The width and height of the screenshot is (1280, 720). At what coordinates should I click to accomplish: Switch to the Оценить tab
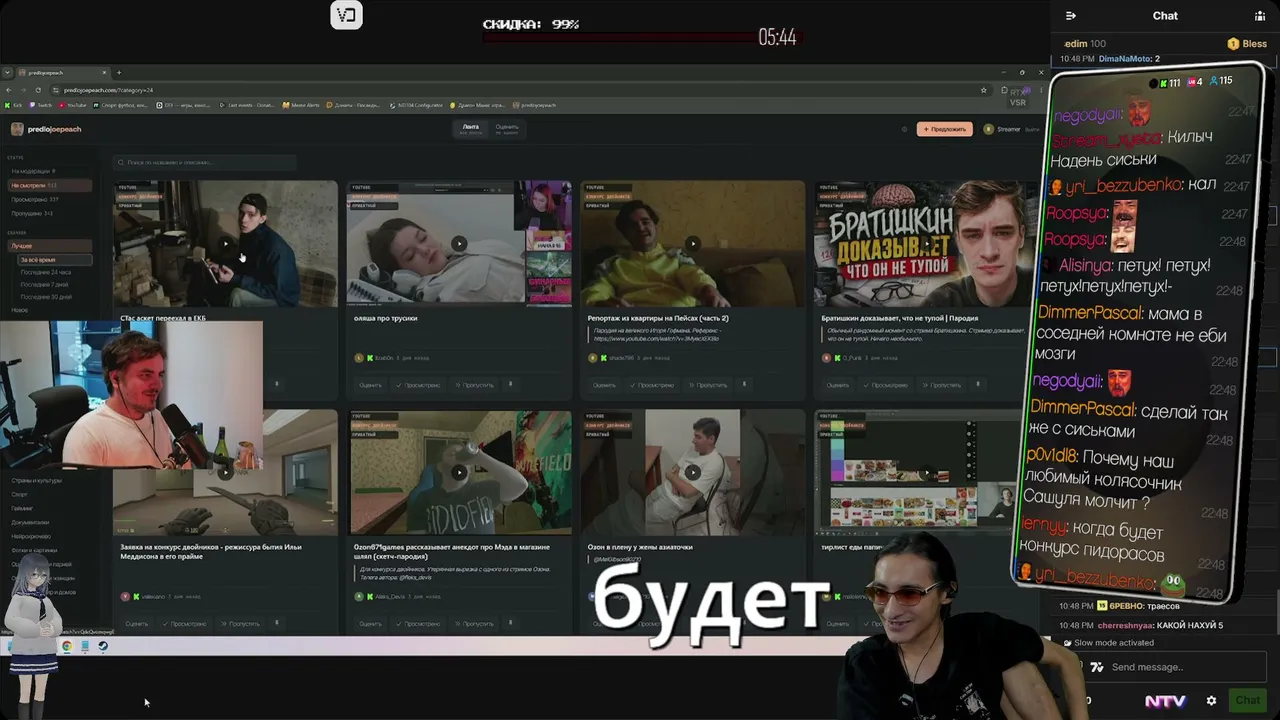[x=507, y=129]
